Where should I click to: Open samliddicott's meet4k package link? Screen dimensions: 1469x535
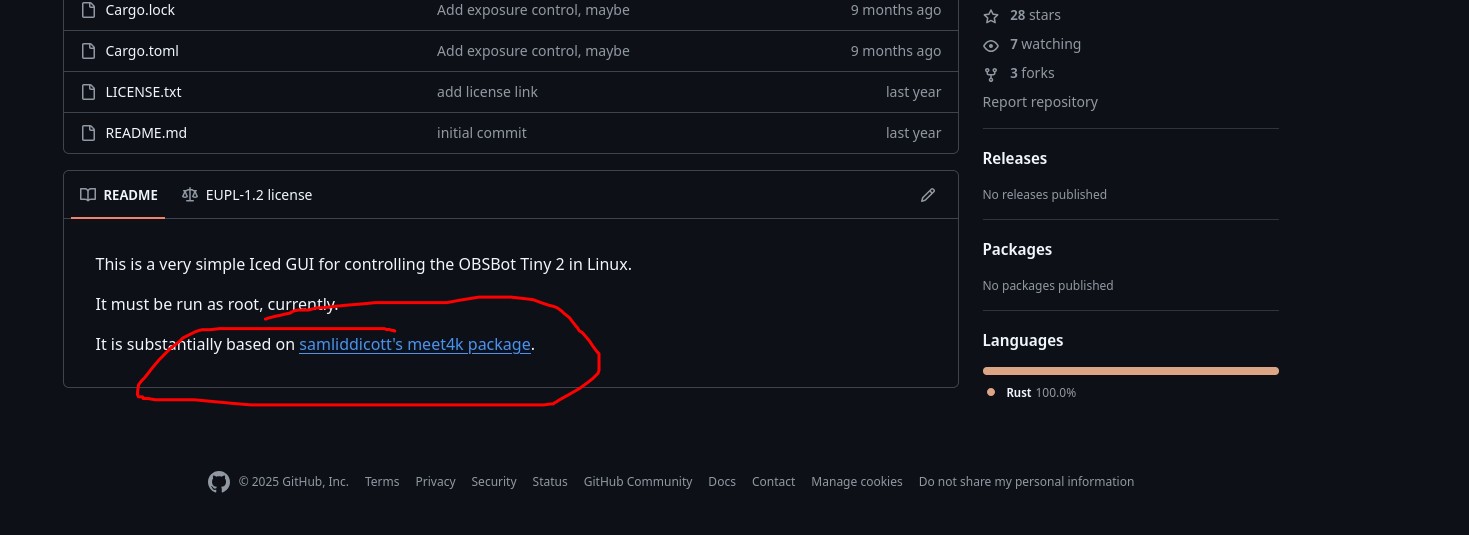pyautogui.click(x=415, y=345)
